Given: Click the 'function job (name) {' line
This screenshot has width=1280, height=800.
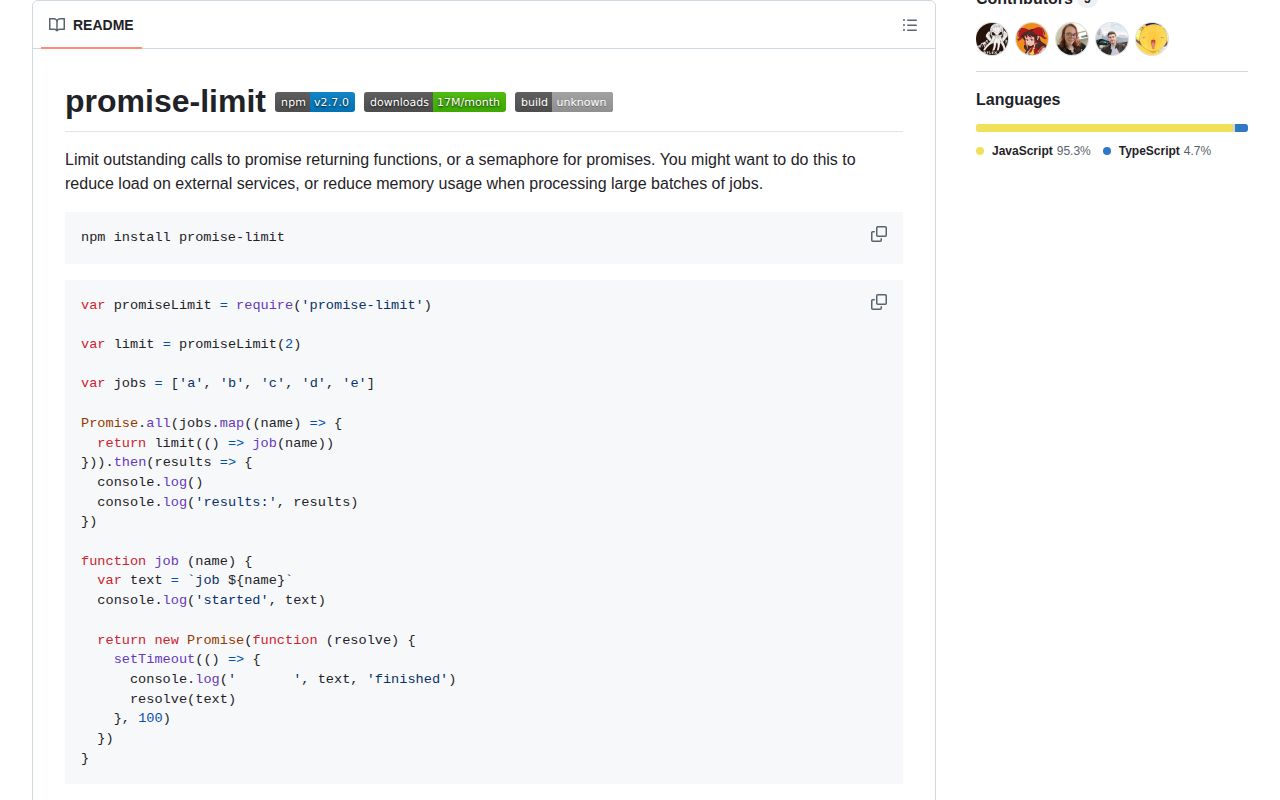Looking at the screenshot, I should 167,561.
